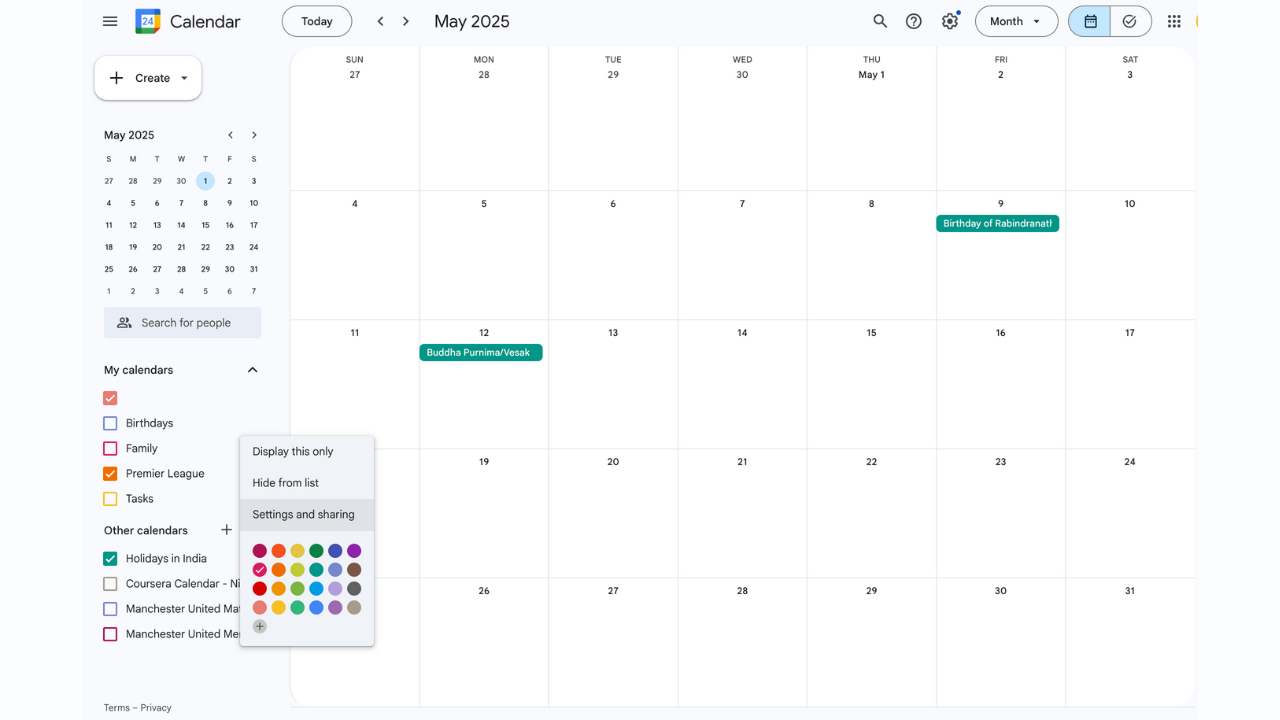
Task: Go to next month in main toolbar
Action: 406,21
